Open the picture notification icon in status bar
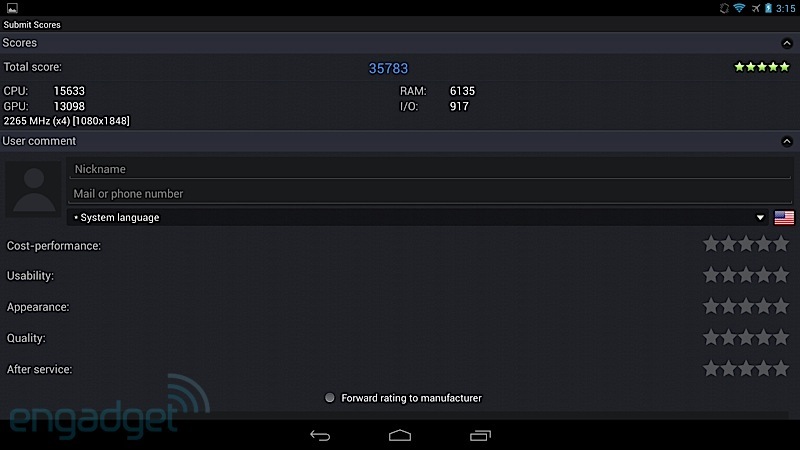 point(12,8)
